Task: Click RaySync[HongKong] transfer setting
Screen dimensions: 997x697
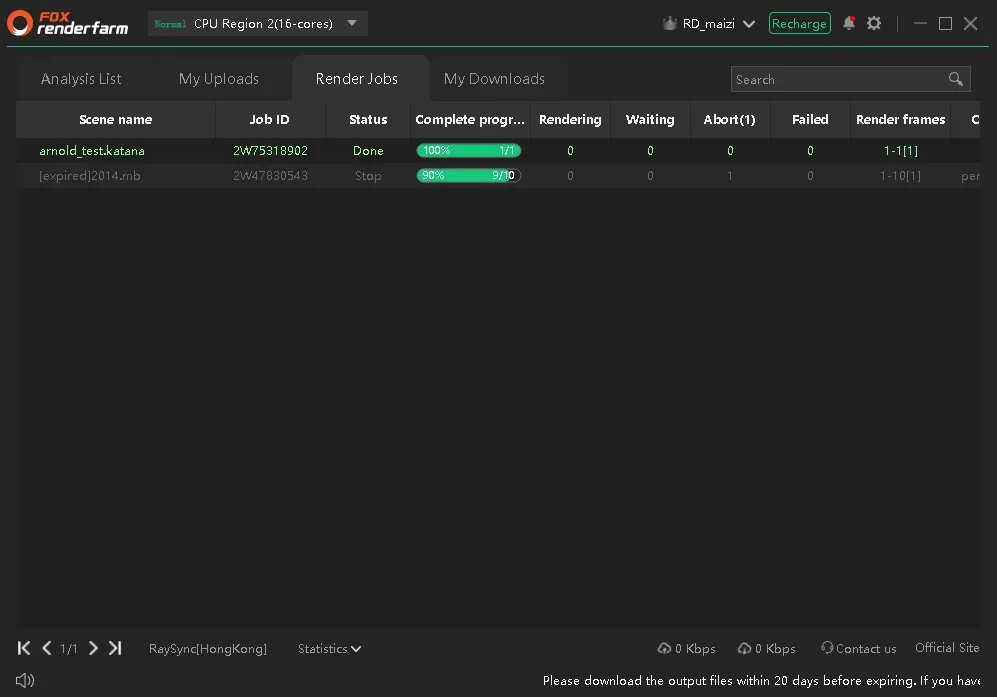Action: pos(208,649)
